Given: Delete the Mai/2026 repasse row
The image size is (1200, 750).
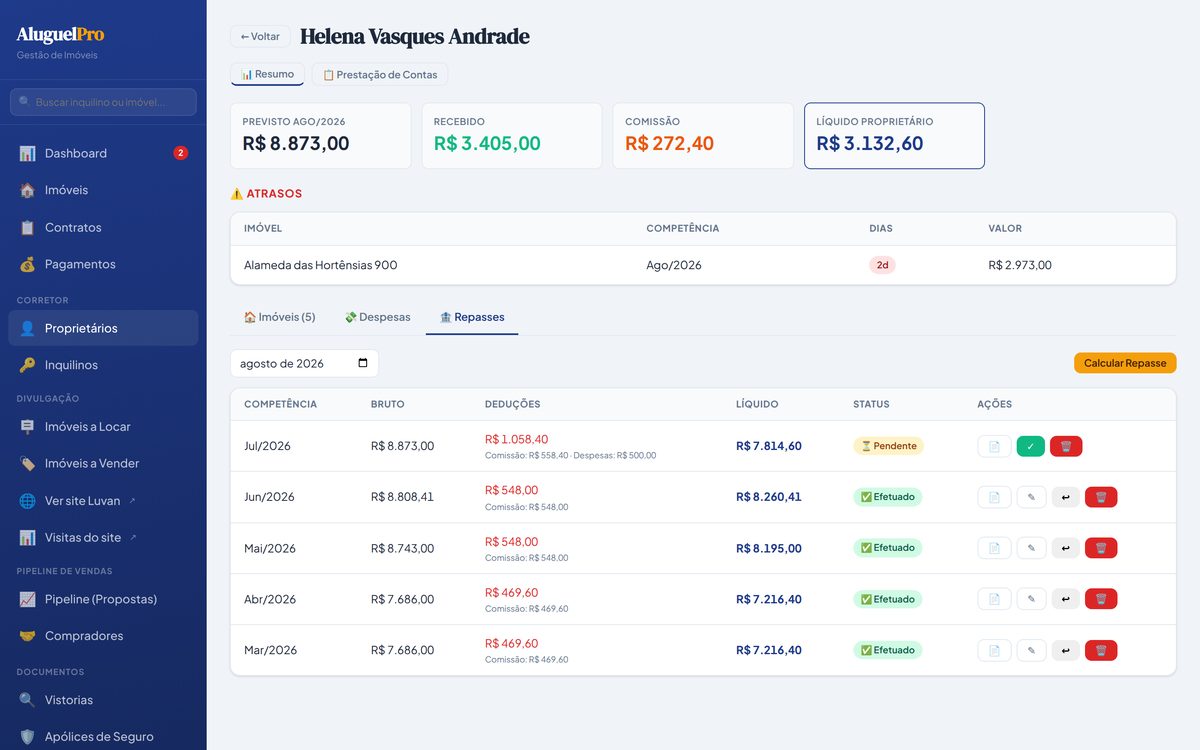Looking at the screenshot, I should (x=1101, y=548).
